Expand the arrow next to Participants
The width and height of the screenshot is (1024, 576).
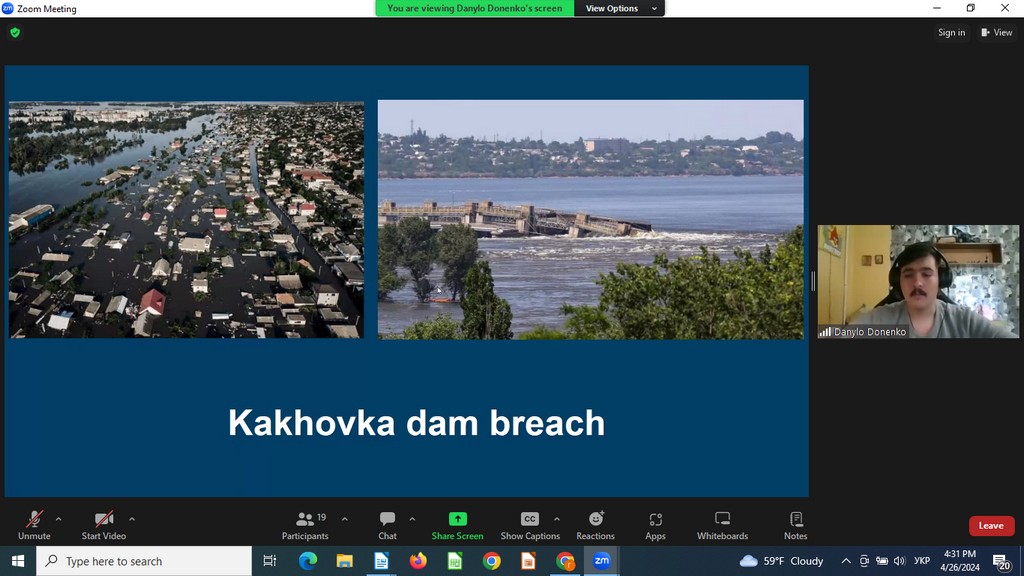pyautogui.click(x=345, y=519)
